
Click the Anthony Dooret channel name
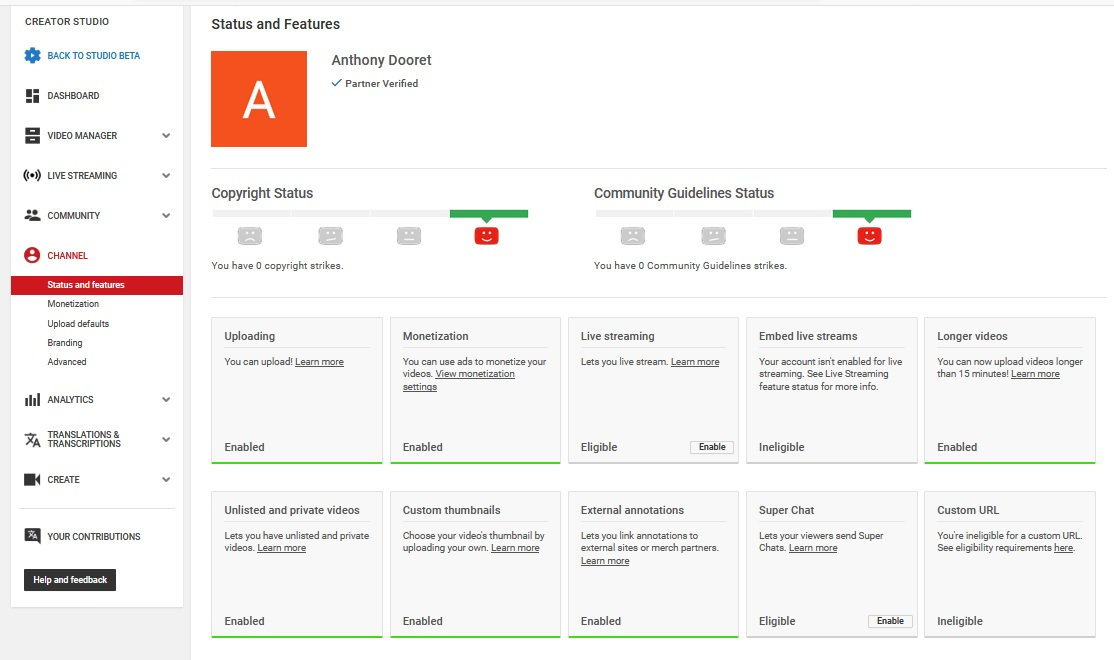tap(382, 60)
